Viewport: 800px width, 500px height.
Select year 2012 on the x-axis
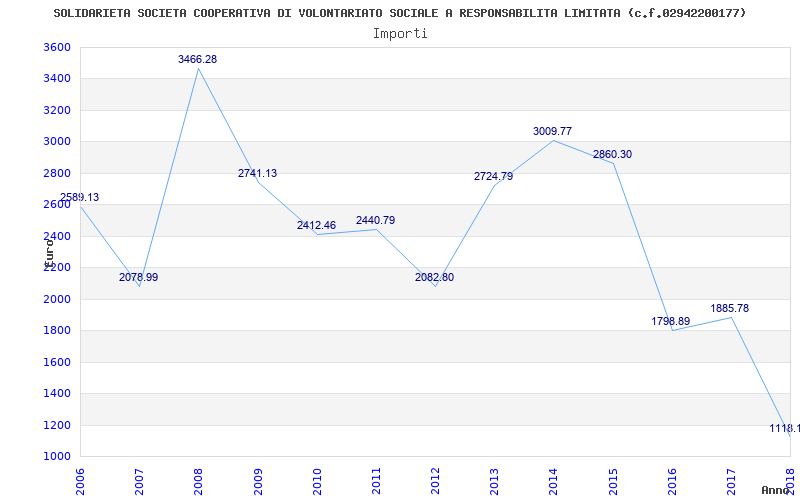[x=435, y=481]
